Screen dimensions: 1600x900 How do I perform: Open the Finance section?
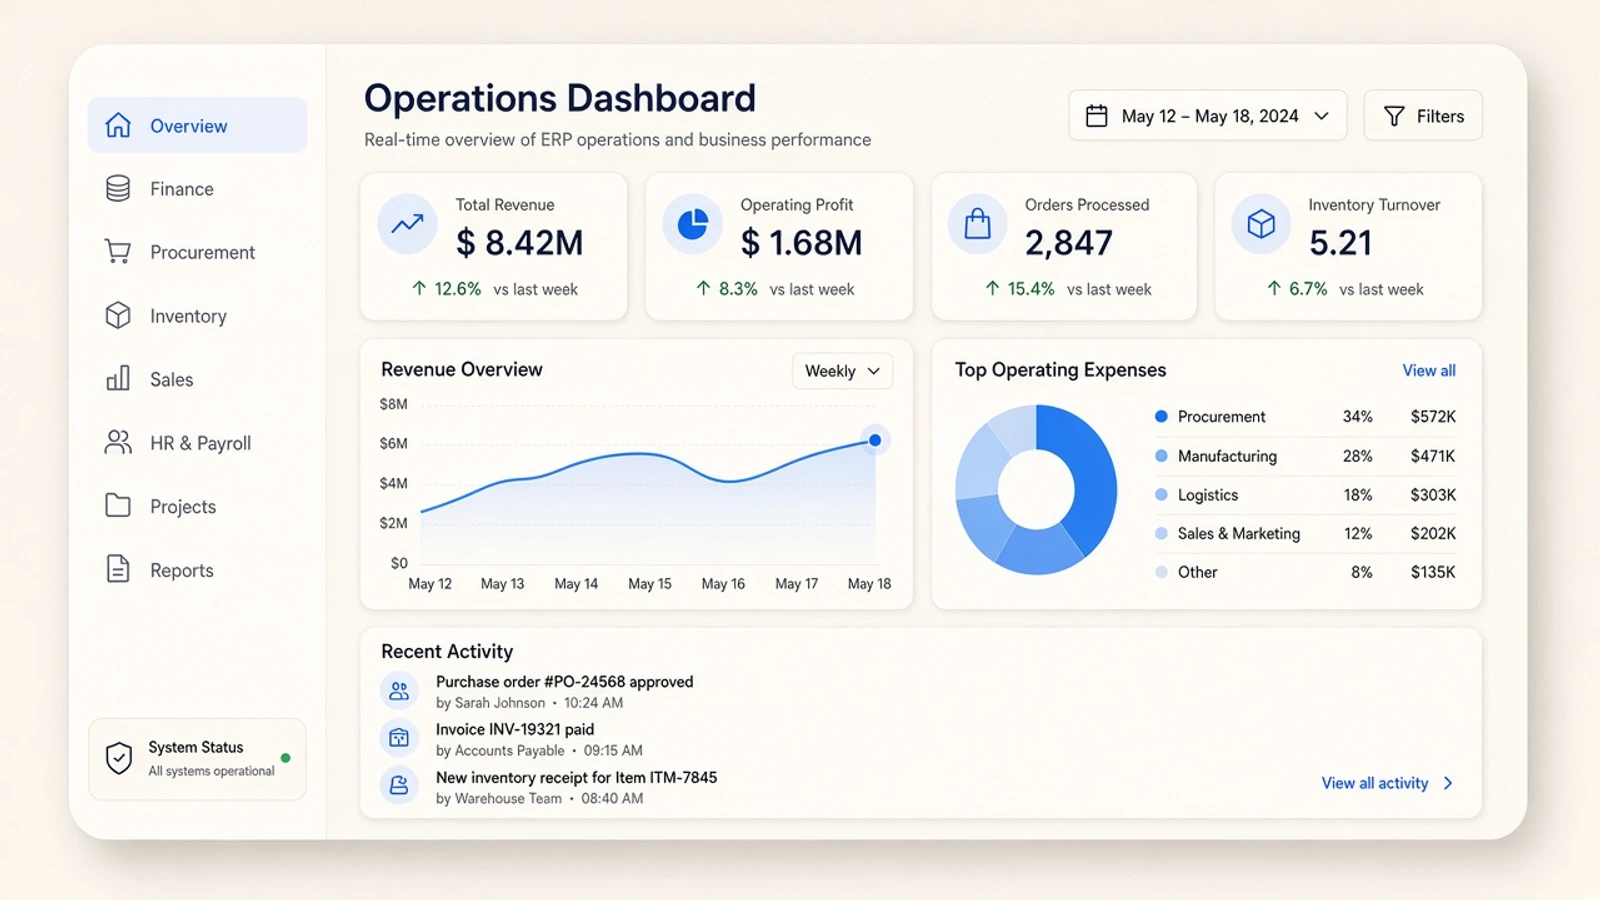tap(197, 188)
